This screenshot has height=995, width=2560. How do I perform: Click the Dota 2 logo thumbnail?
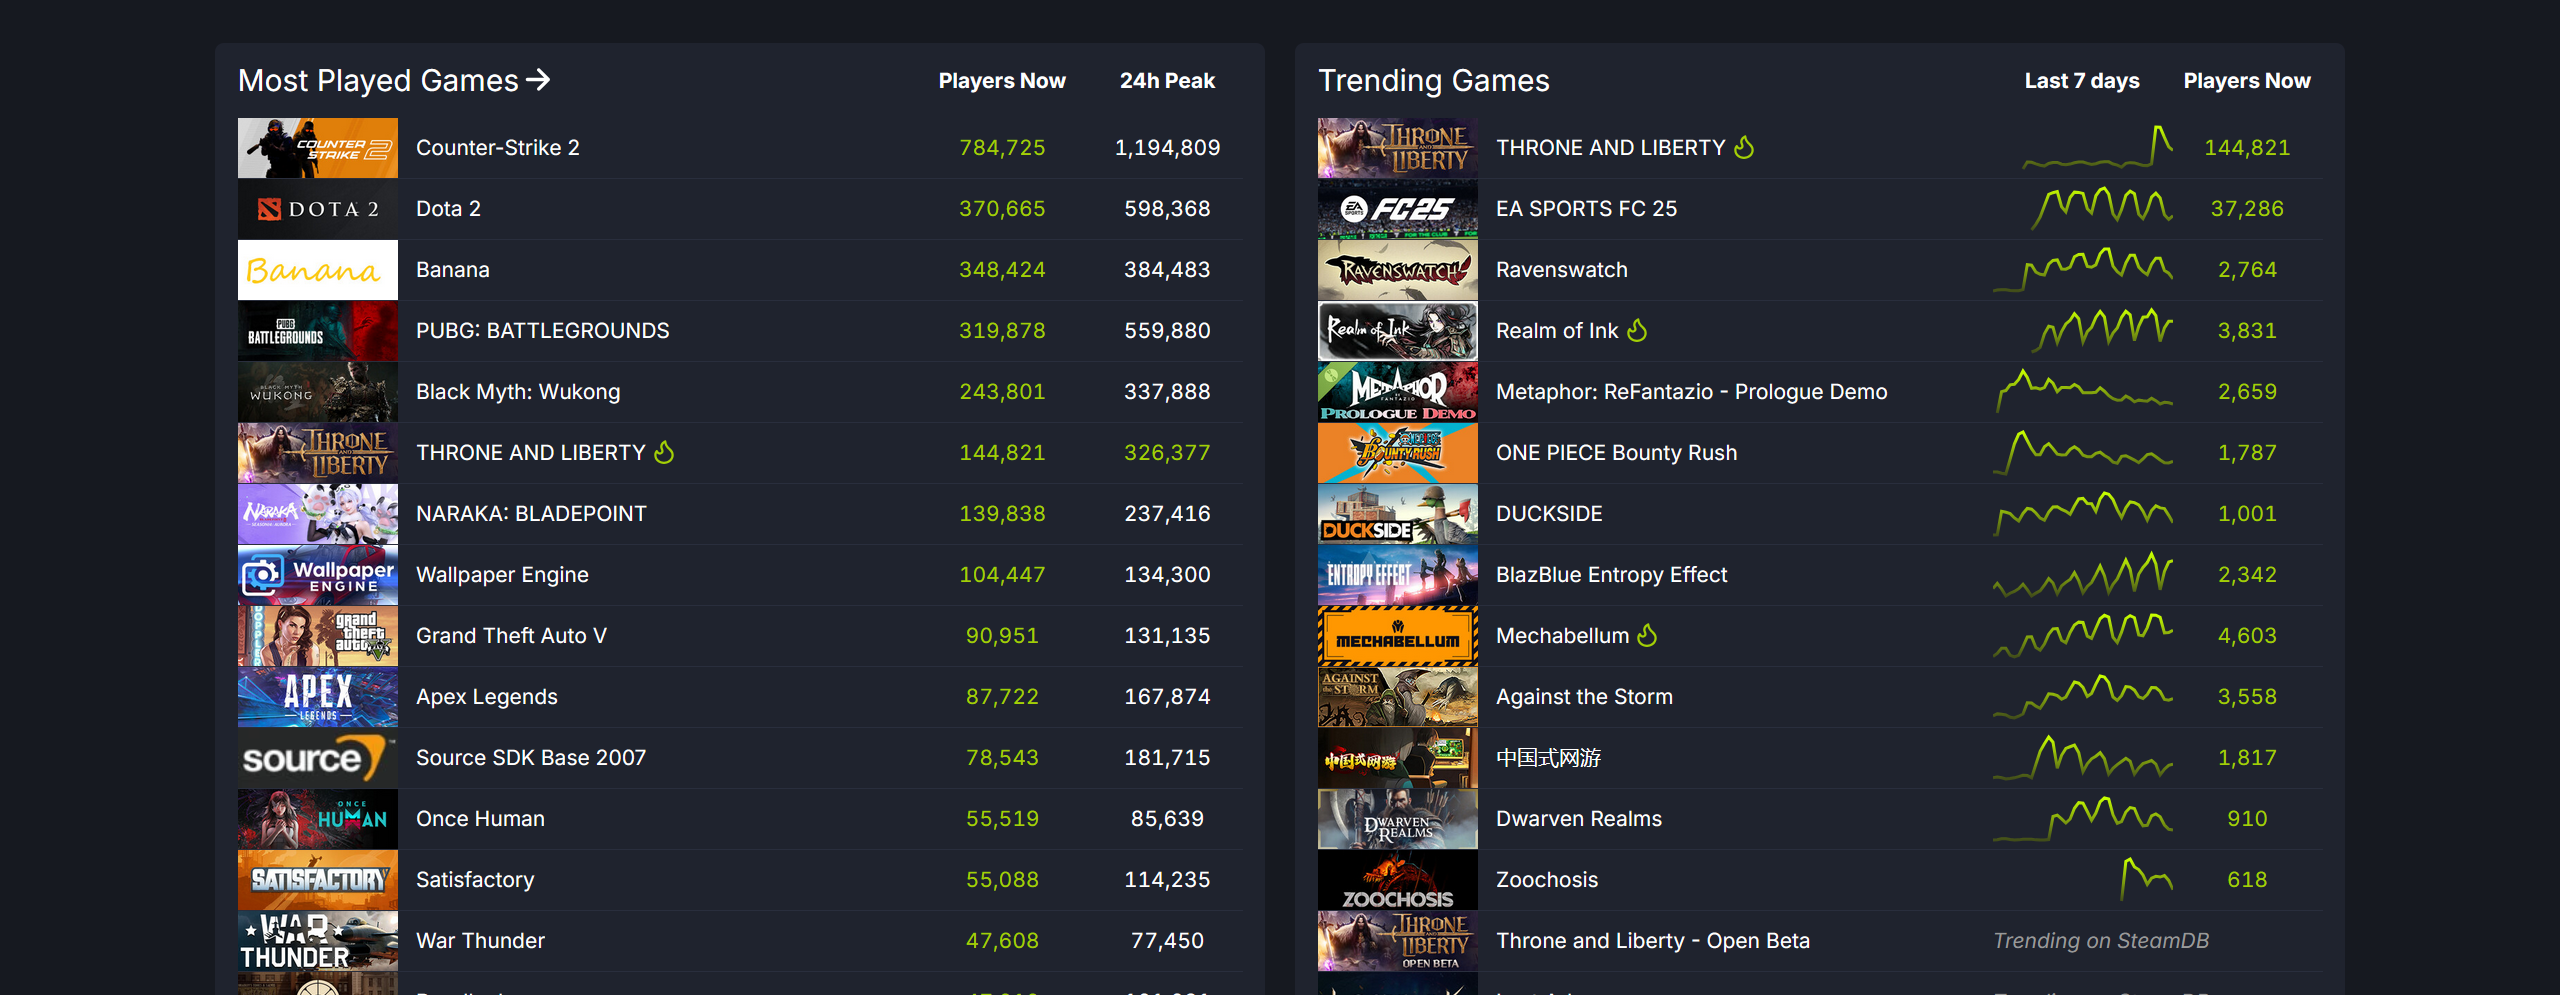click(318, 209)
